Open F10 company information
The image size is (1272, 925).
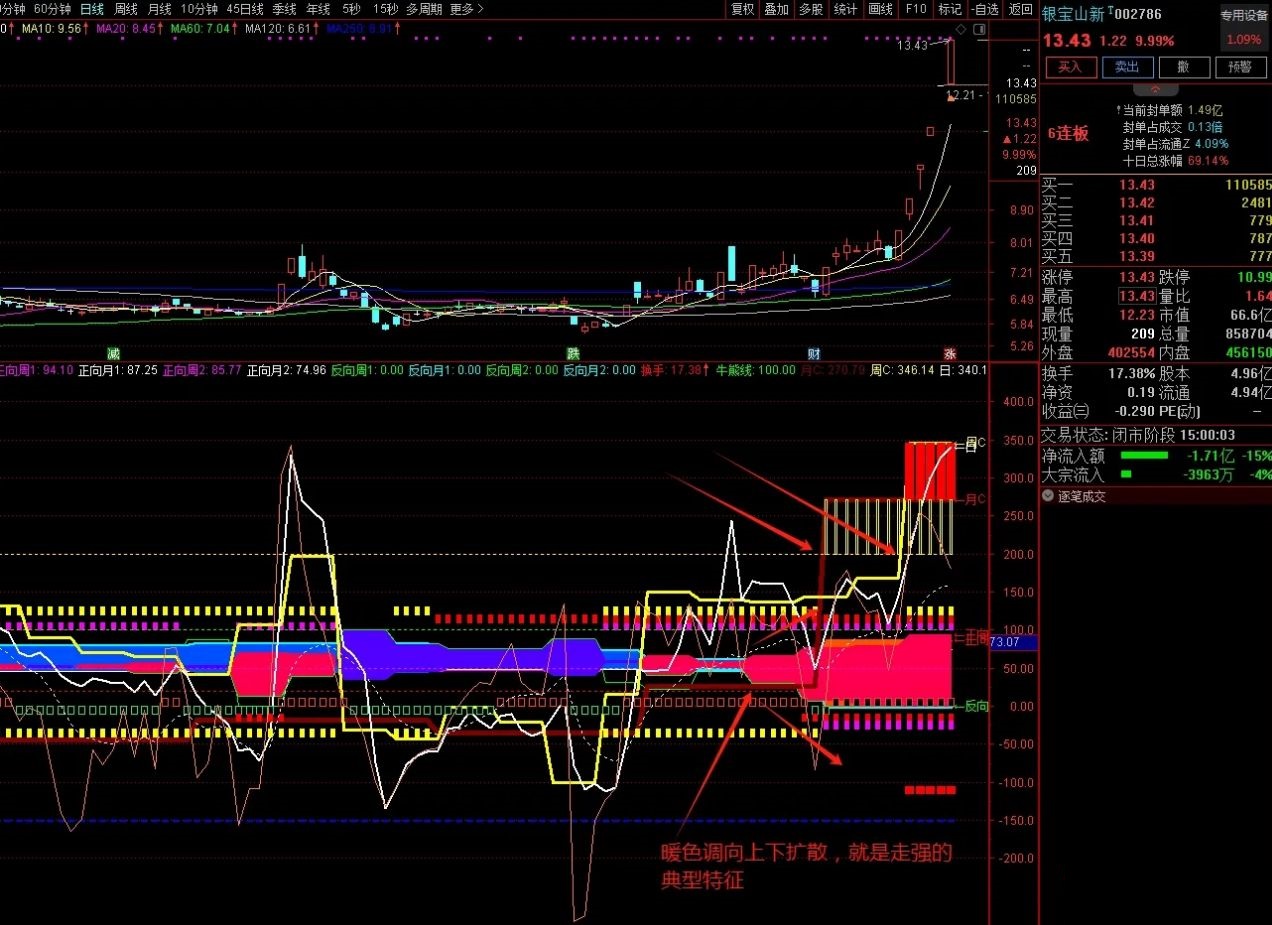(x=915, y=9)
